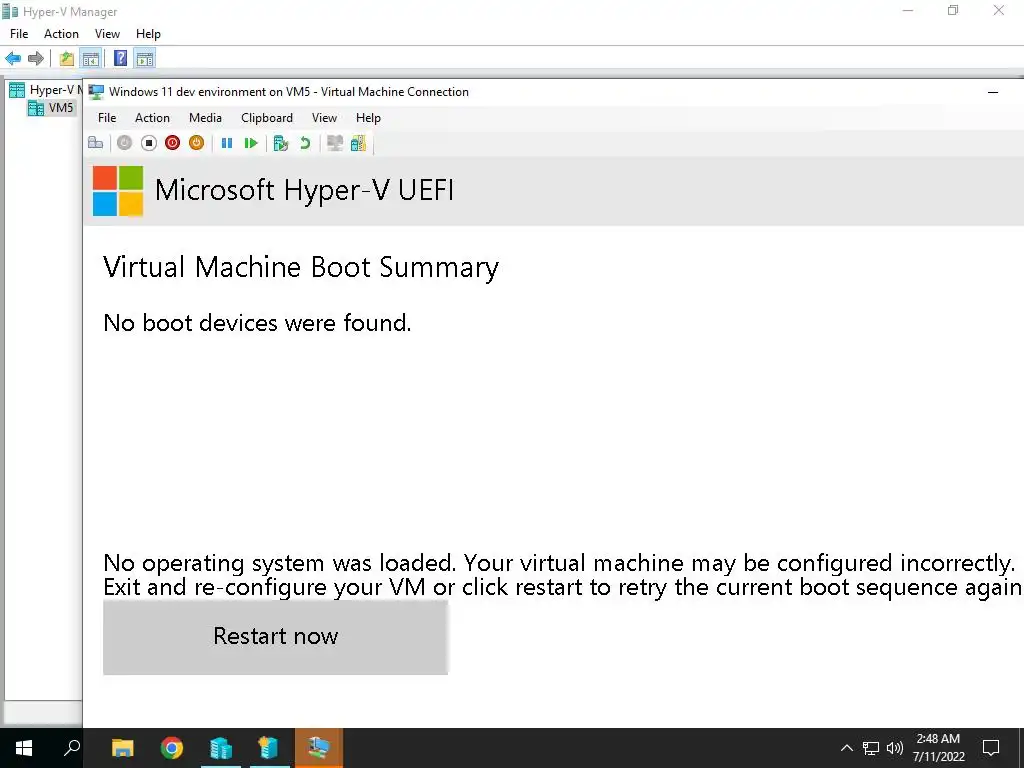
Task: Click the Restart now button
Action: coord(276,637)
